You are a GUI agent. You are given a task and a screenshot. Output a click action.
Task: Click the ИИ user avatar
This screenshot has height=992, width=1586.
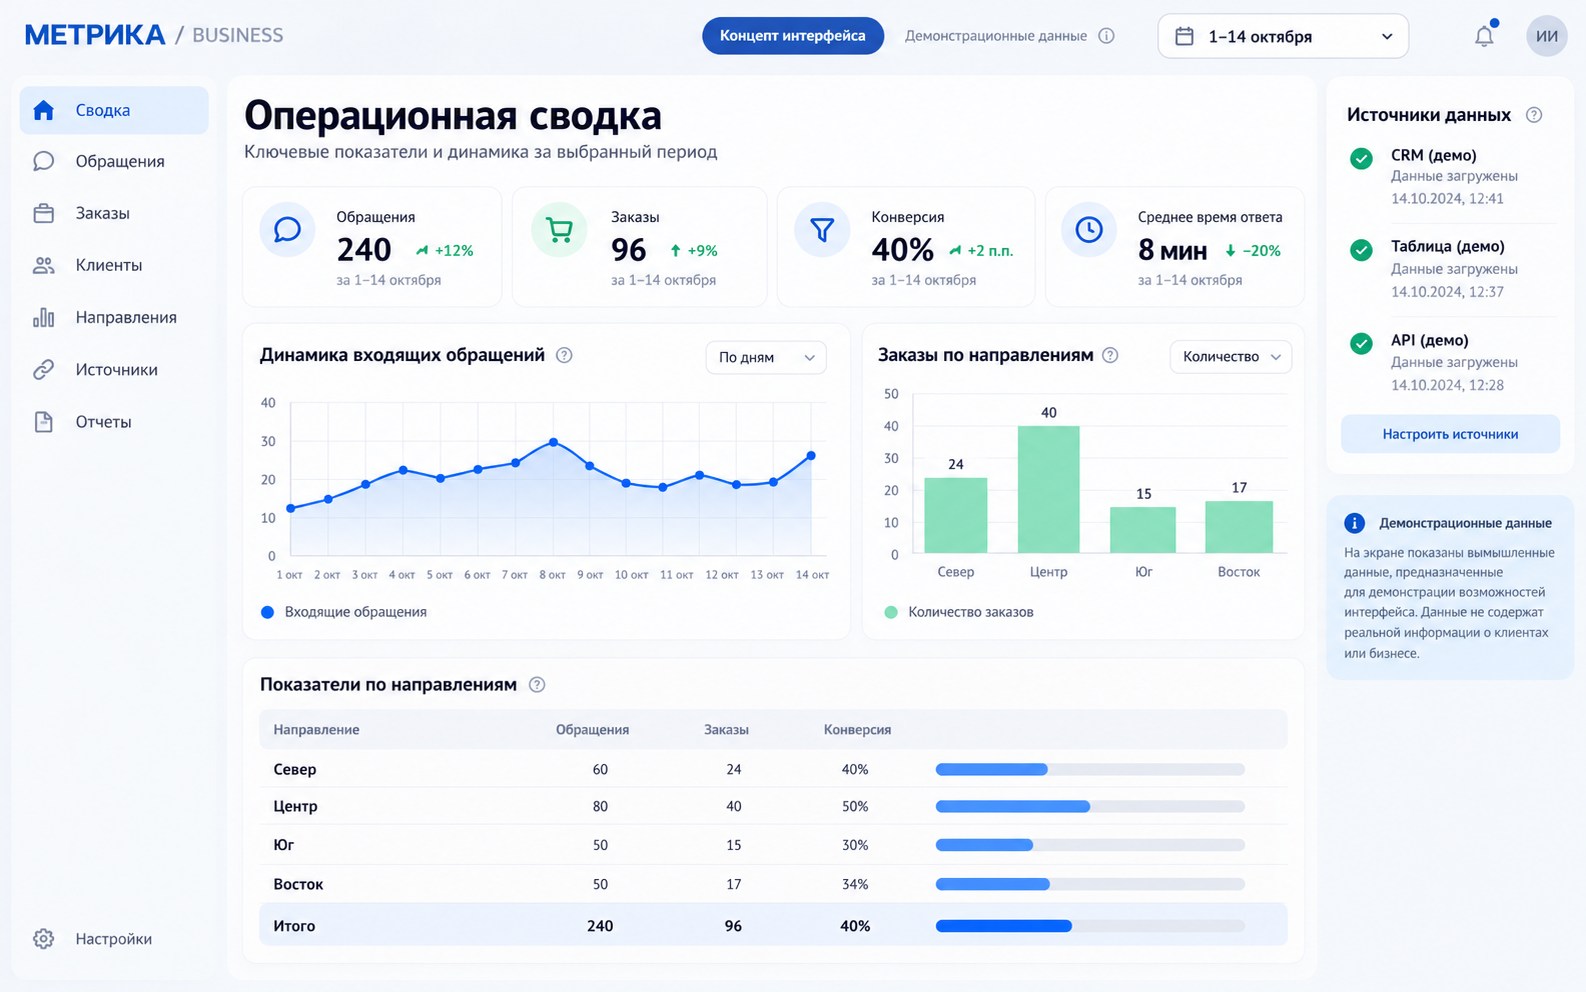(1546, 36)
